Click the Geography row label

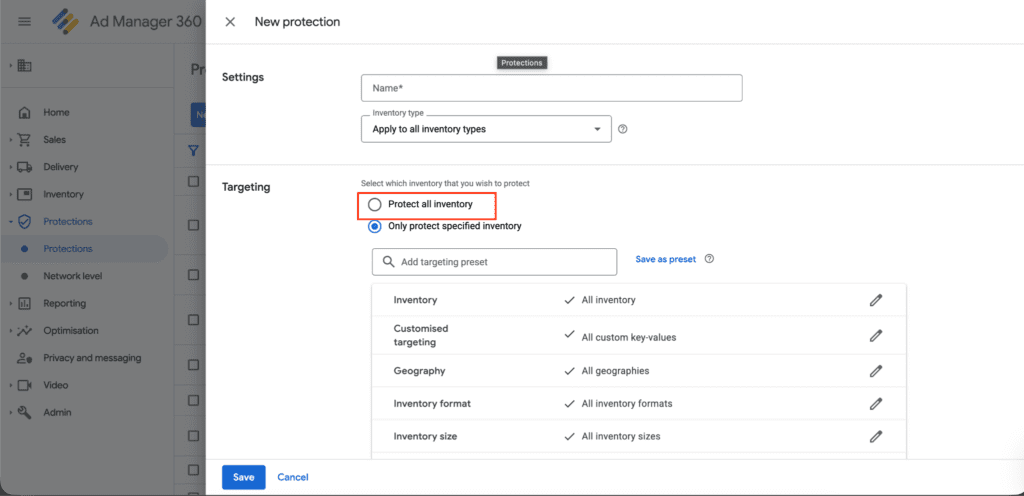point(419,371)
